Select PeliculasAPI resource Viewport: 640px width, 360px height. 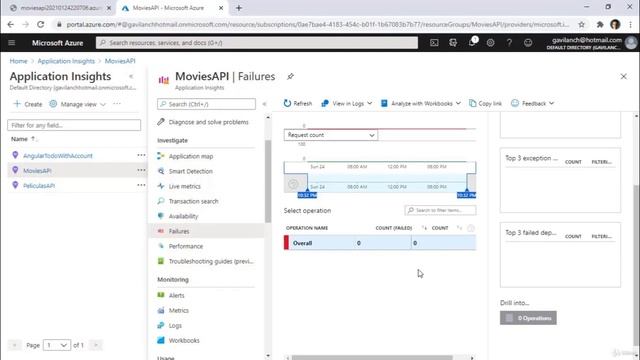[39, 186]
